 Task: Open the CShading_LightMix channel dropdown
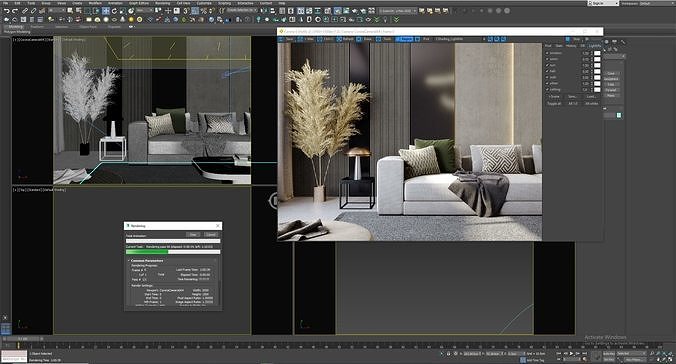pos(460,39)
